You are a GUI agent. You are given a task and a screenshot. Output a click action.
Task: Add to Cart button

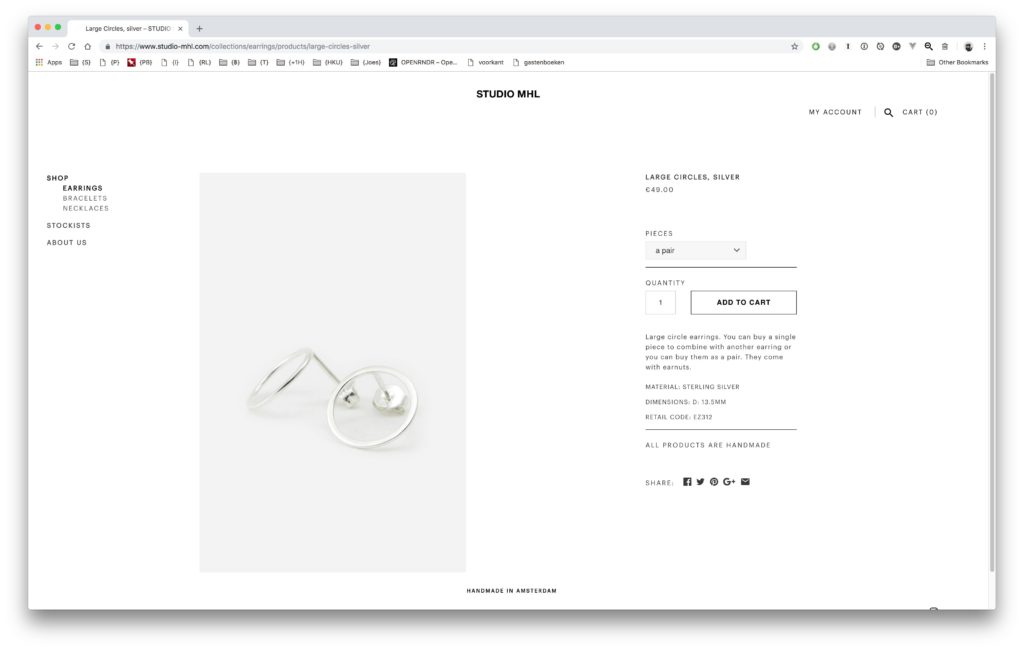pos(743,302)
